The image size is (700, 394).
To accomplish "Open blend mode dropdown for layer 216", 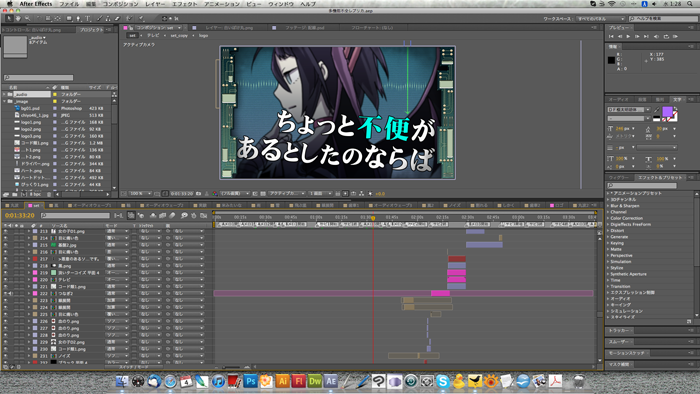I will pyautogui.click(x=117, y=252).
